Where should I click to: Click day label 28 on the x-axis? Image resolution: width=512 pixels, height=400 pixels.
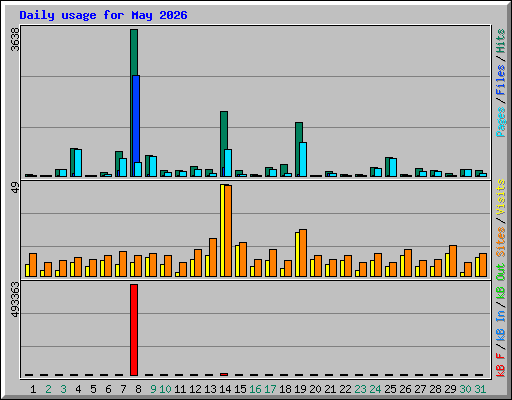coord(435,389)
